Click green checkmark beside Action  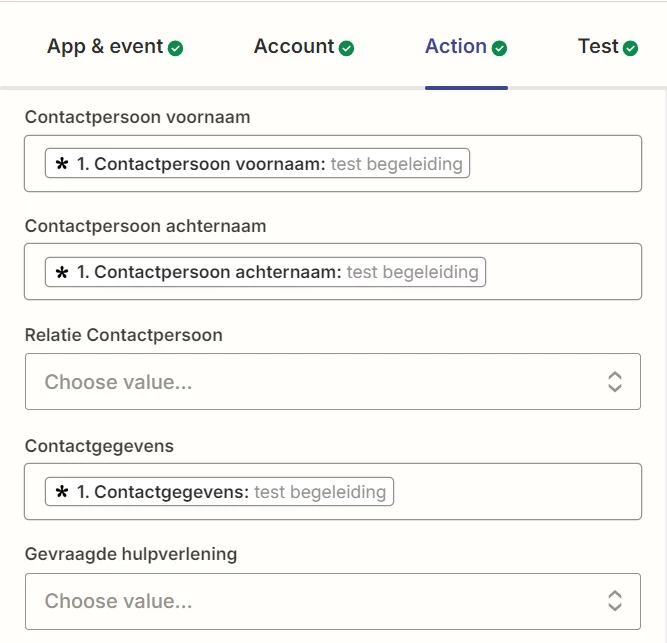(x=500, y=48)
